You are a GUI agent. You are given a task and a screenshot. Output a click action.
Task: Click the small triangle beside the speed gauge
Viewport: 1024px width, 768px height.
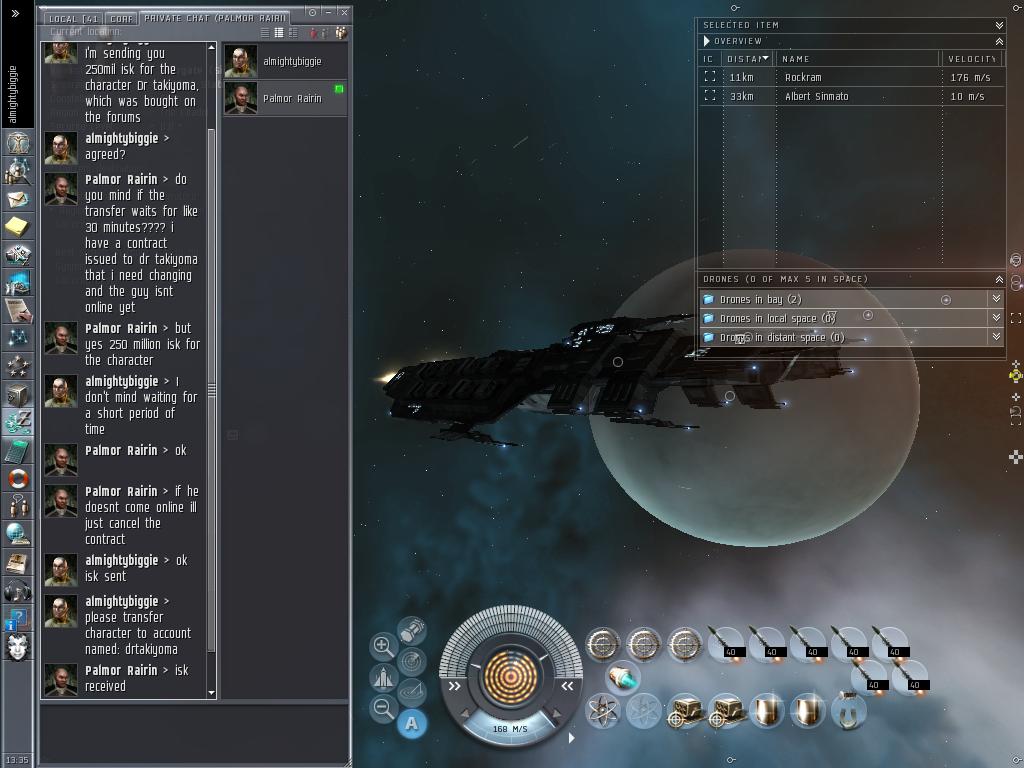tap(571, 738)
